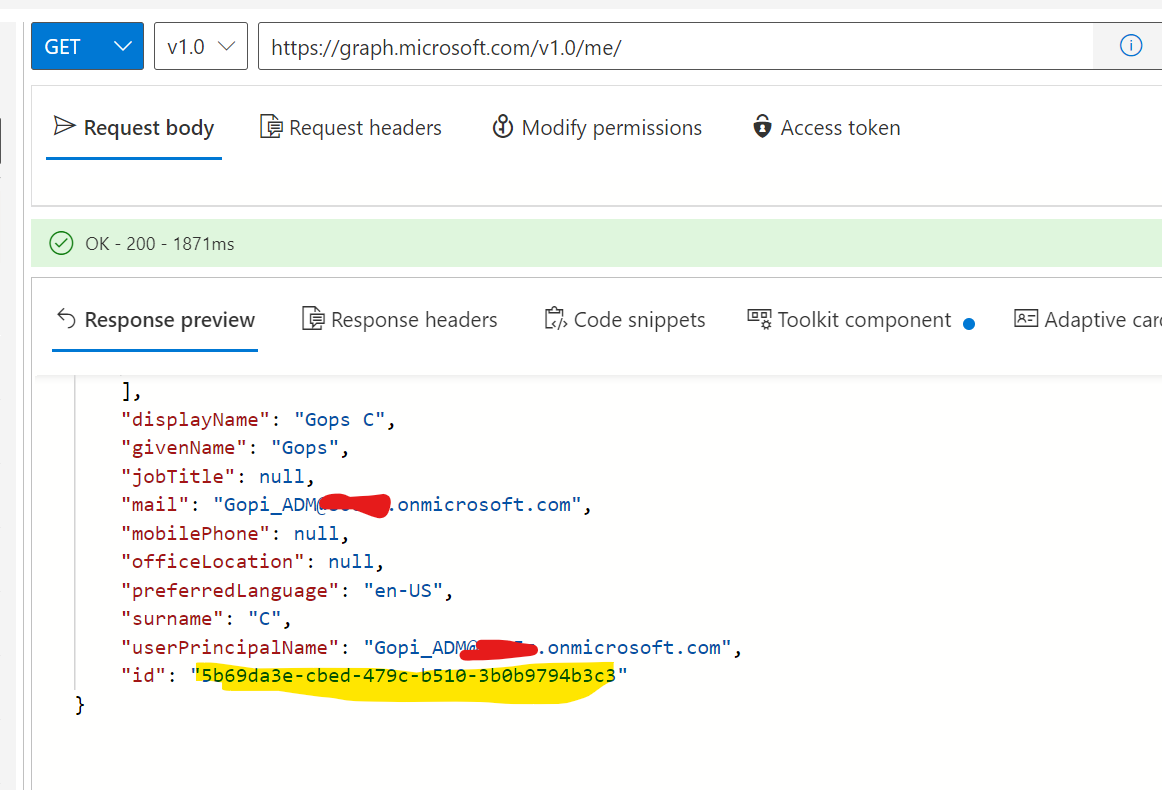Click the id GUID value 5b69da3e-cbed
Viewport: 1162px width, 790px height.
tap(409, 676)
